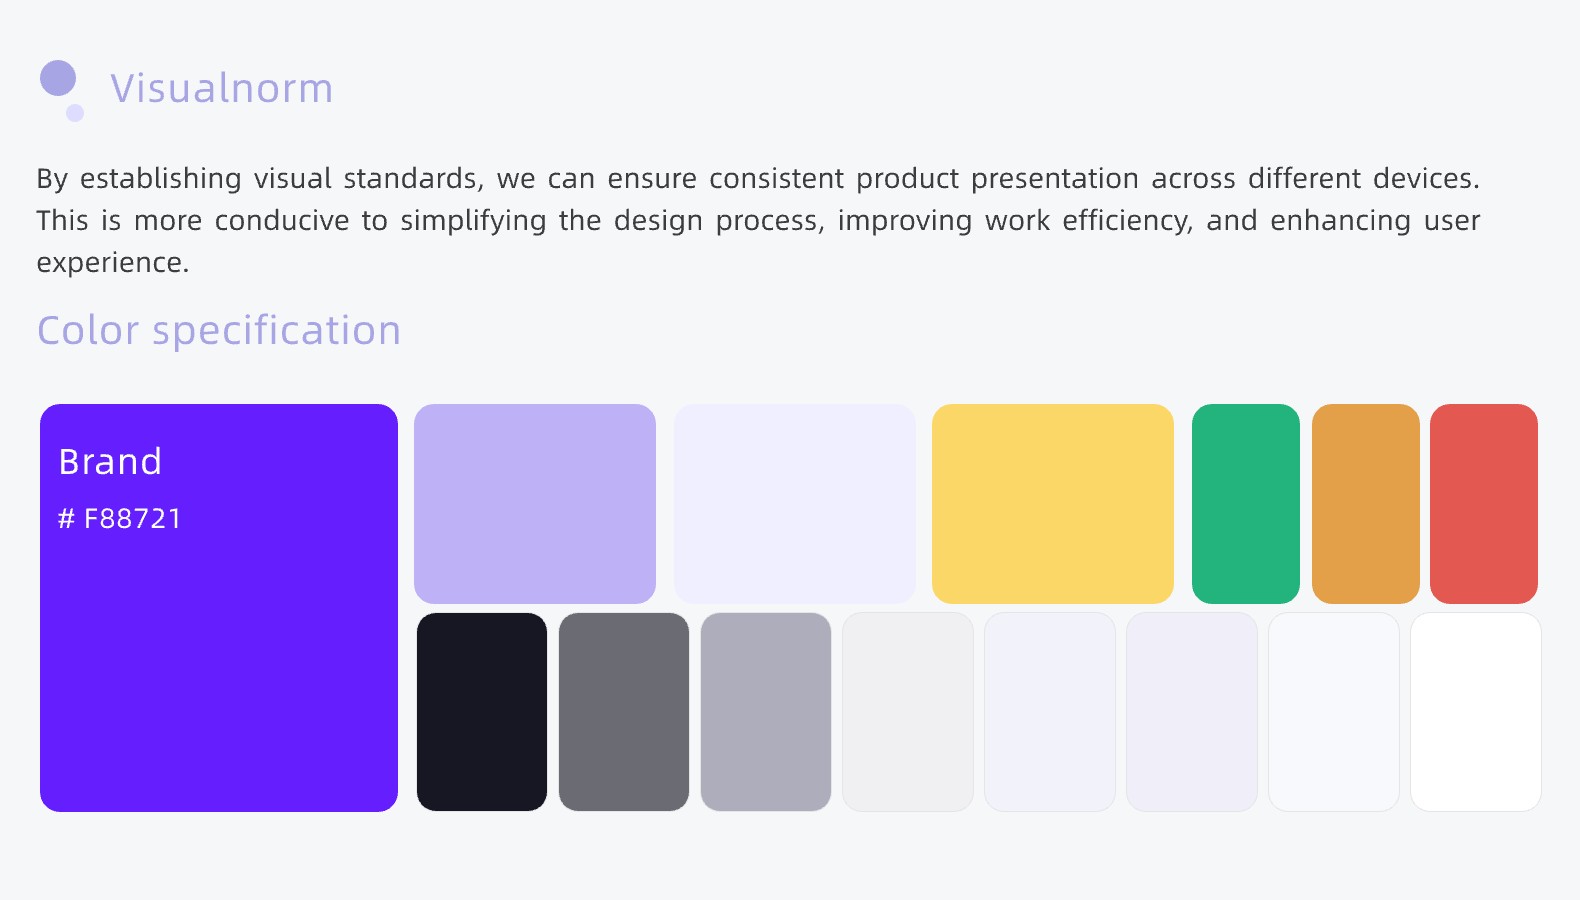1580x900 pixels.
Task: Click the small pale dot below logo
Action: point(75,113)
